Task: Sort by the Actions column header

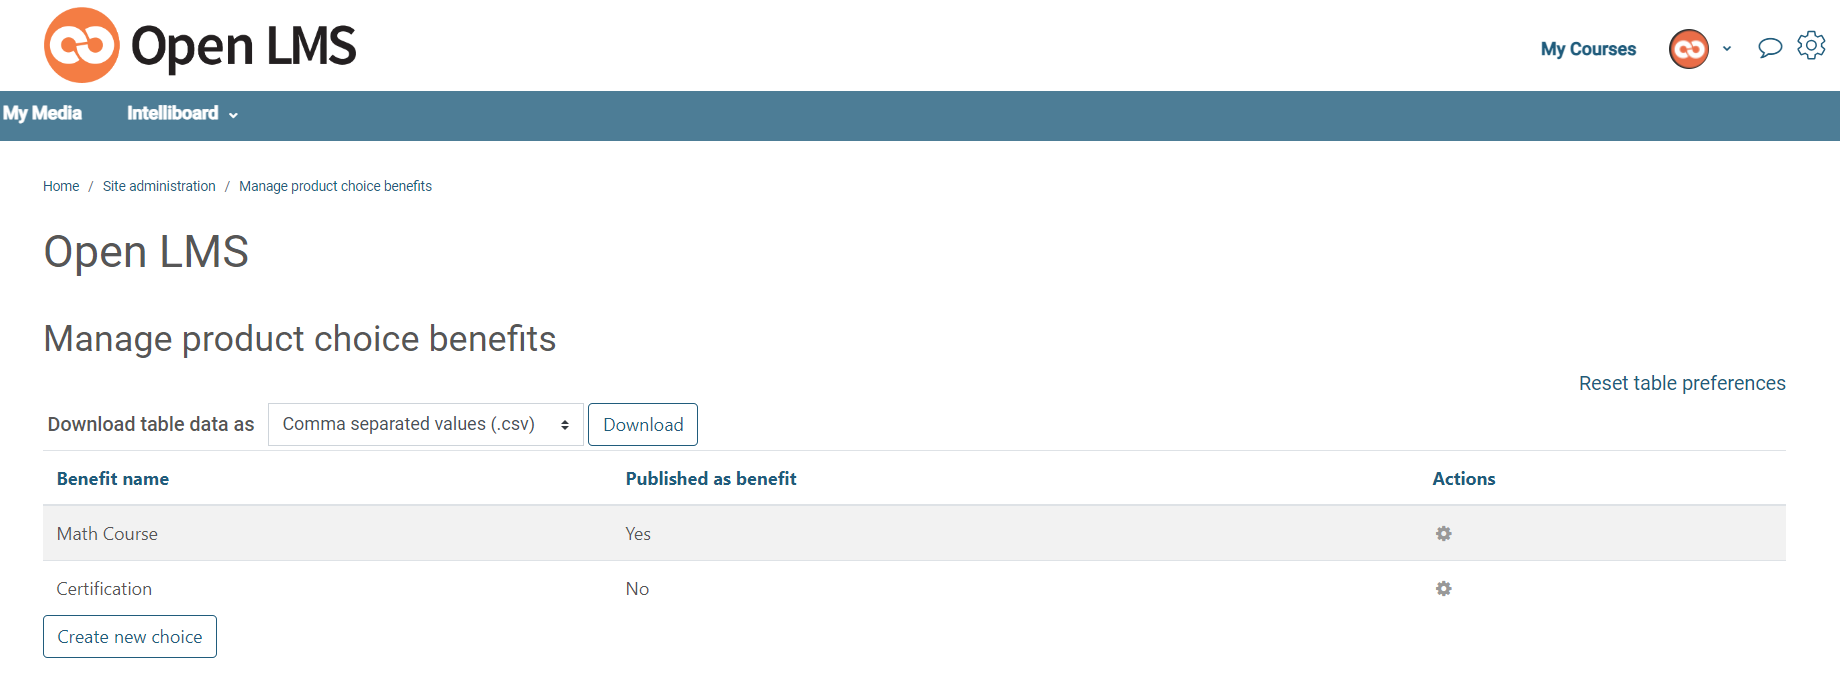Action: (x=1464, y=478)
